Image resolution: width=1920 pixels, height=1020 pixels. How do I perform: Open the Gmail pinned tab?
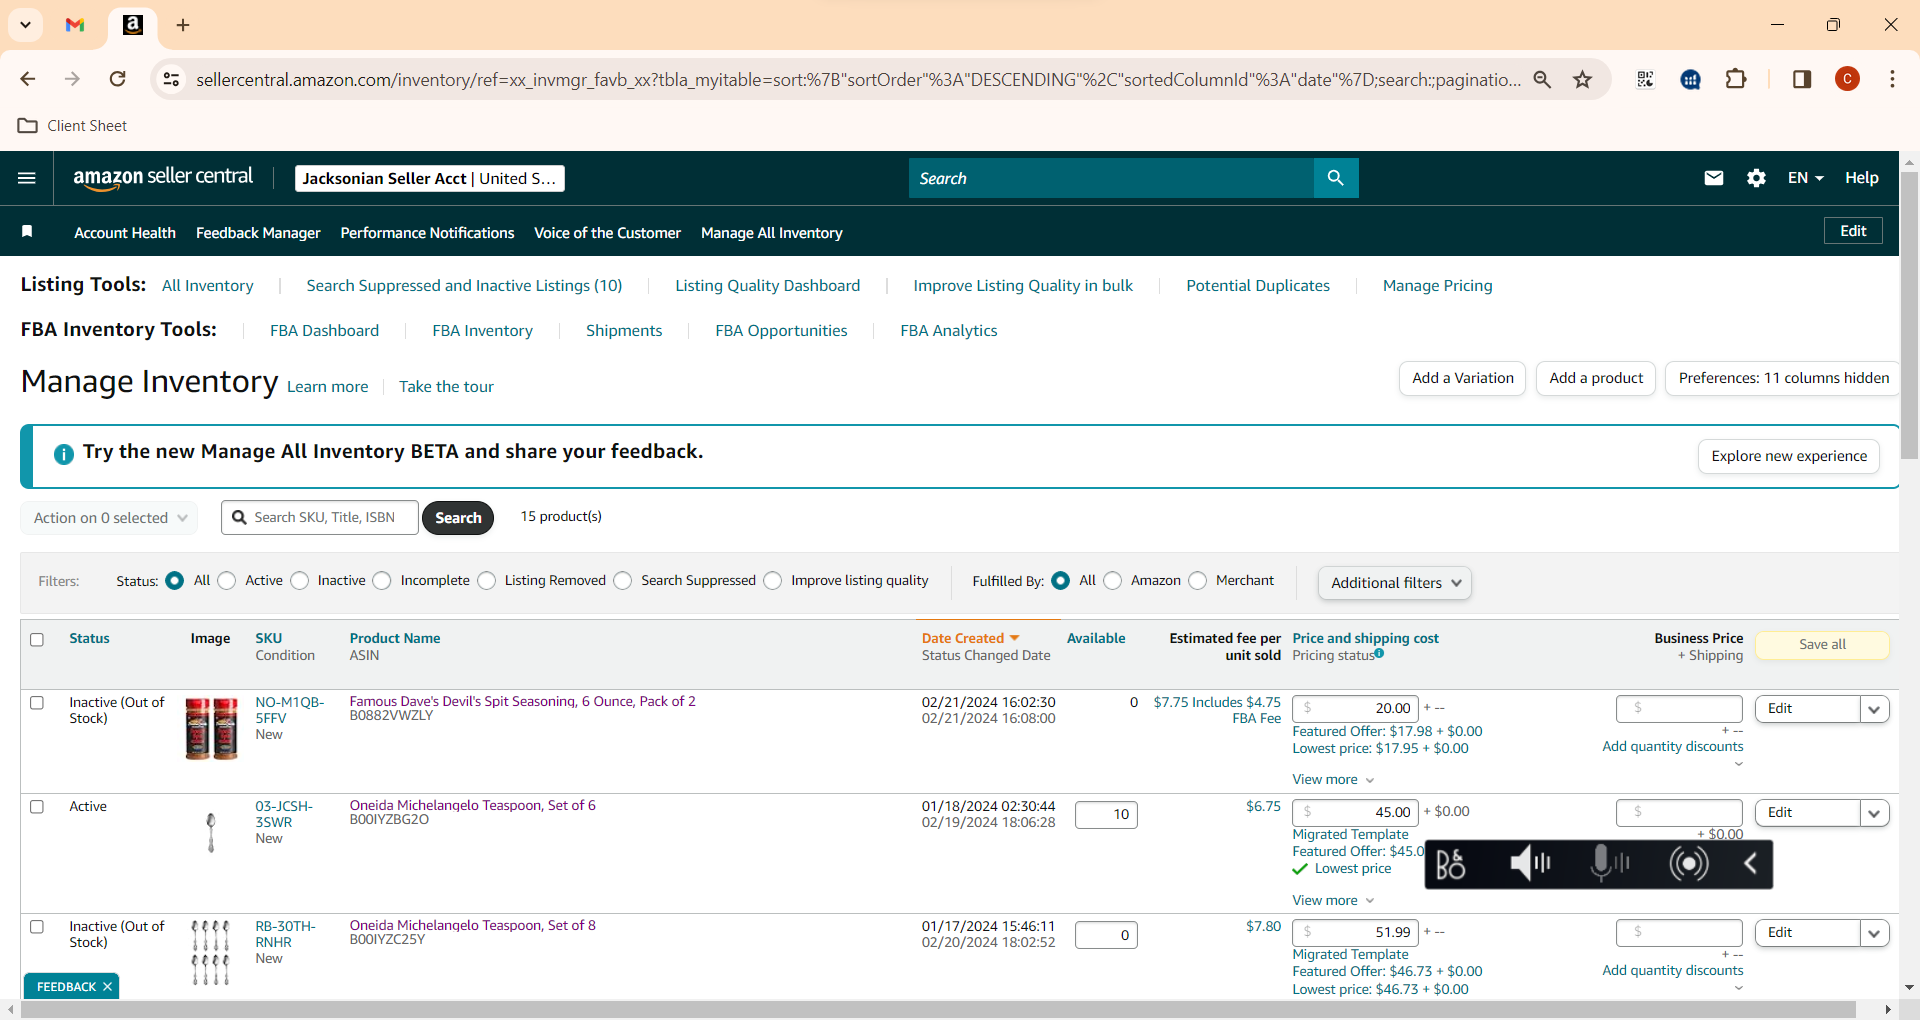pos(75,25)
